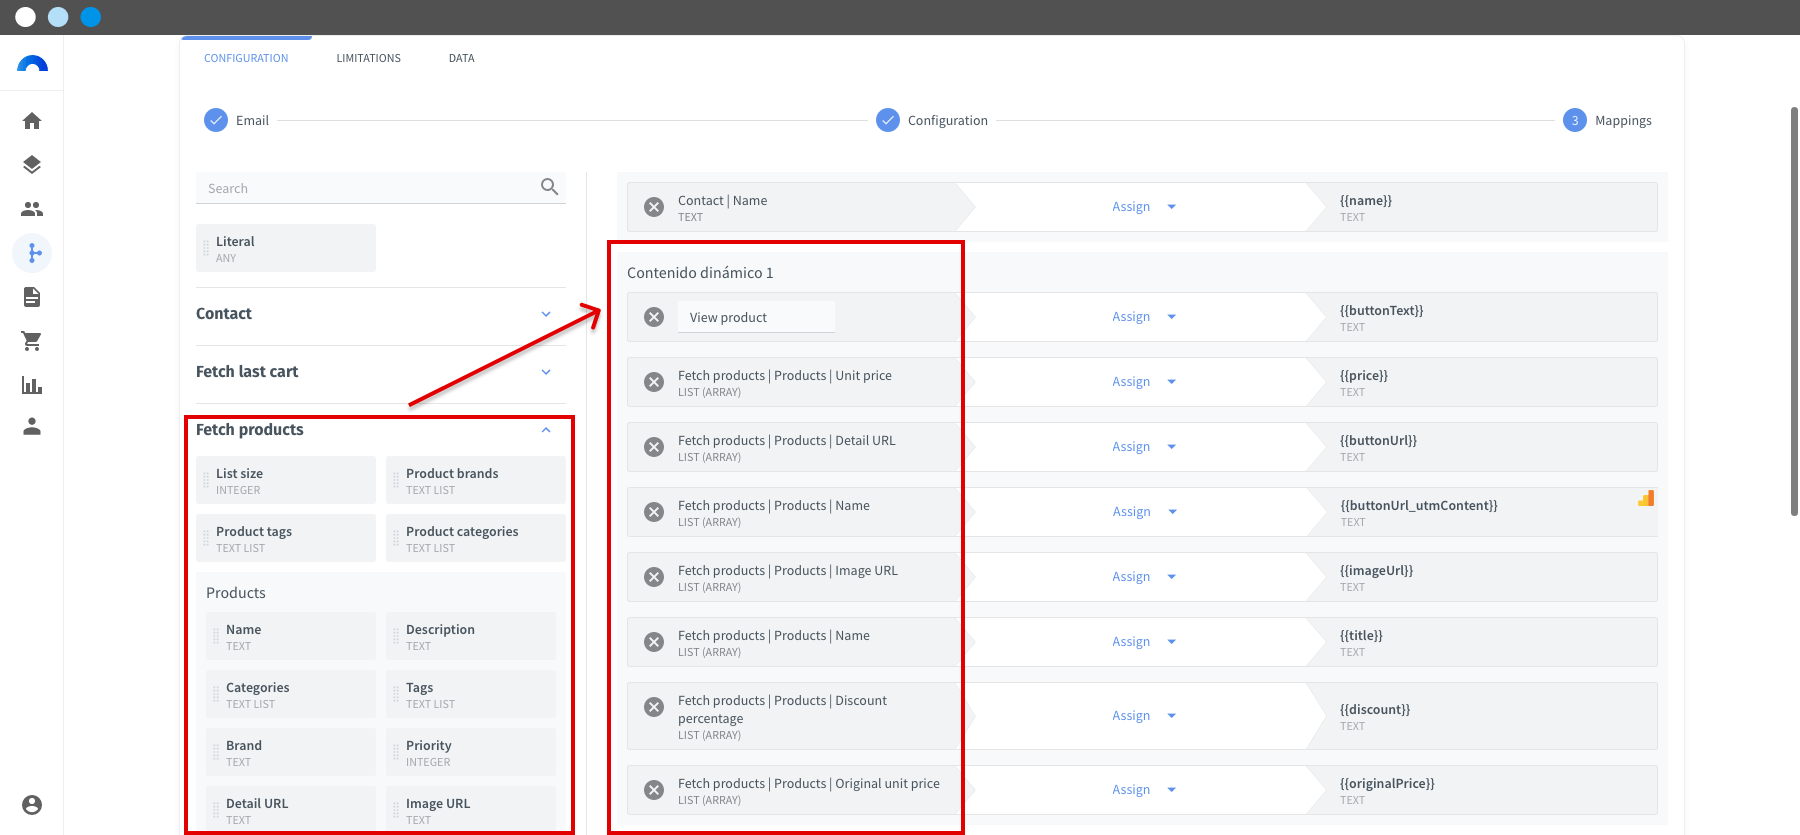The height and width of the screenshot is (835, 1800).
Task: Select the Brand TEXT block
Action: (x=291, y=752)
